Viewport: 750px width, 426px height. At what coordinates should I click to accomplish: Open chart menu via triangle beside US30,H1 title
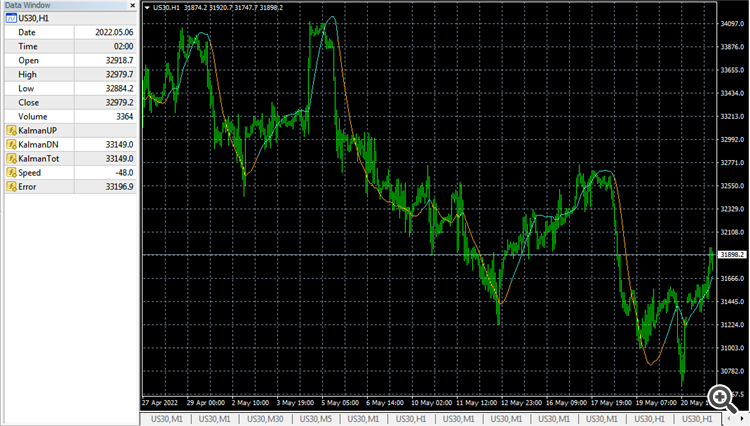147,8
